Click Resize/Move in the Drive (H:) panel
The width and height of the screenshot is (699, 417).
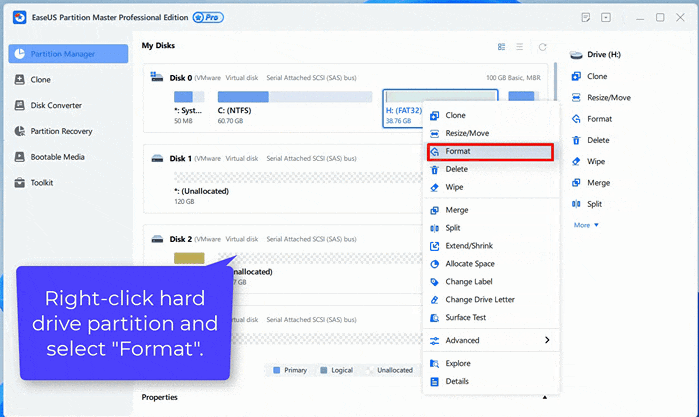[x=601, y=98]
